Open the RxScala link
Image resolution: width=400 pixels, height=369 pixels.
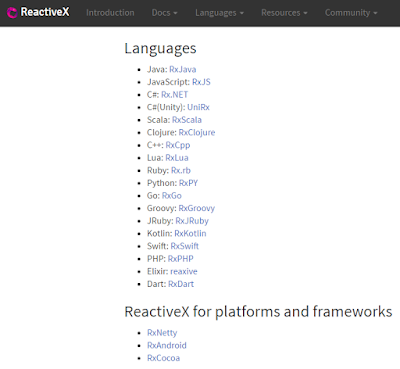[x=187, y=120]
